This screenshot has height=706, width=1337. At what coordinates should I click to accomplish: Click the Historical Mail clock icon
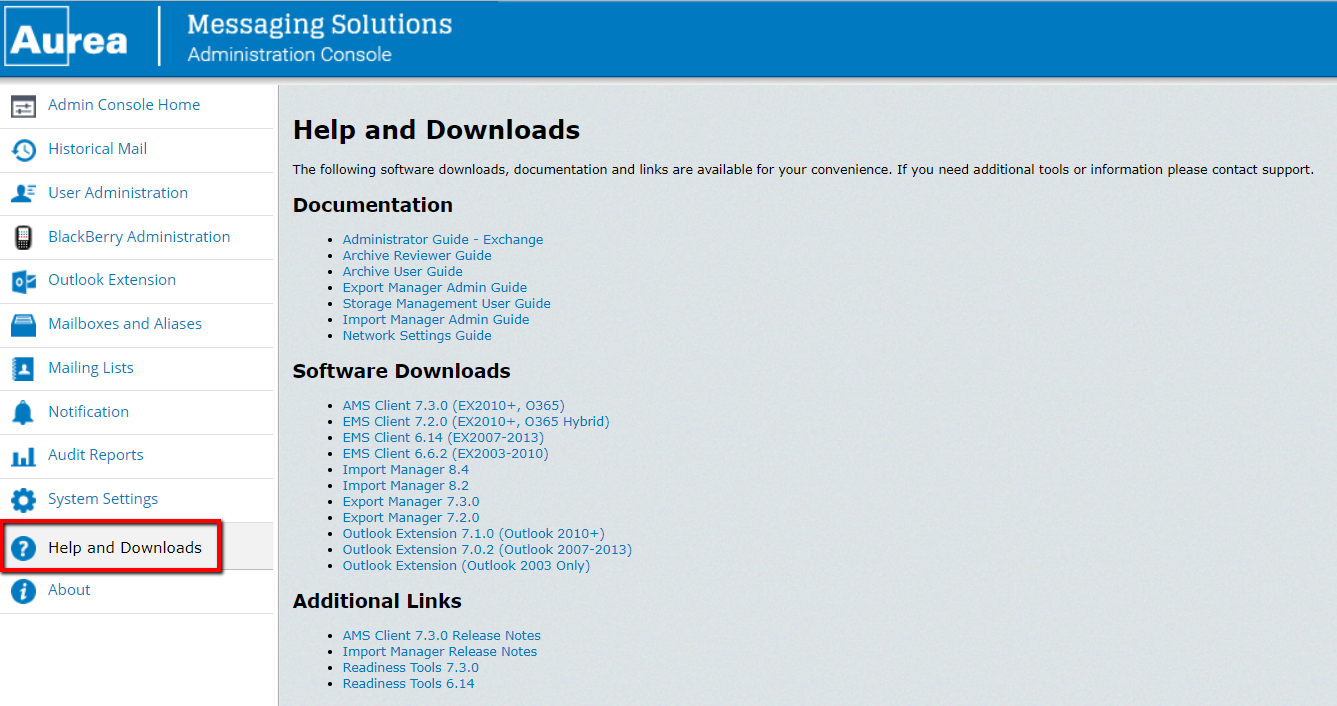click(23, 150)
